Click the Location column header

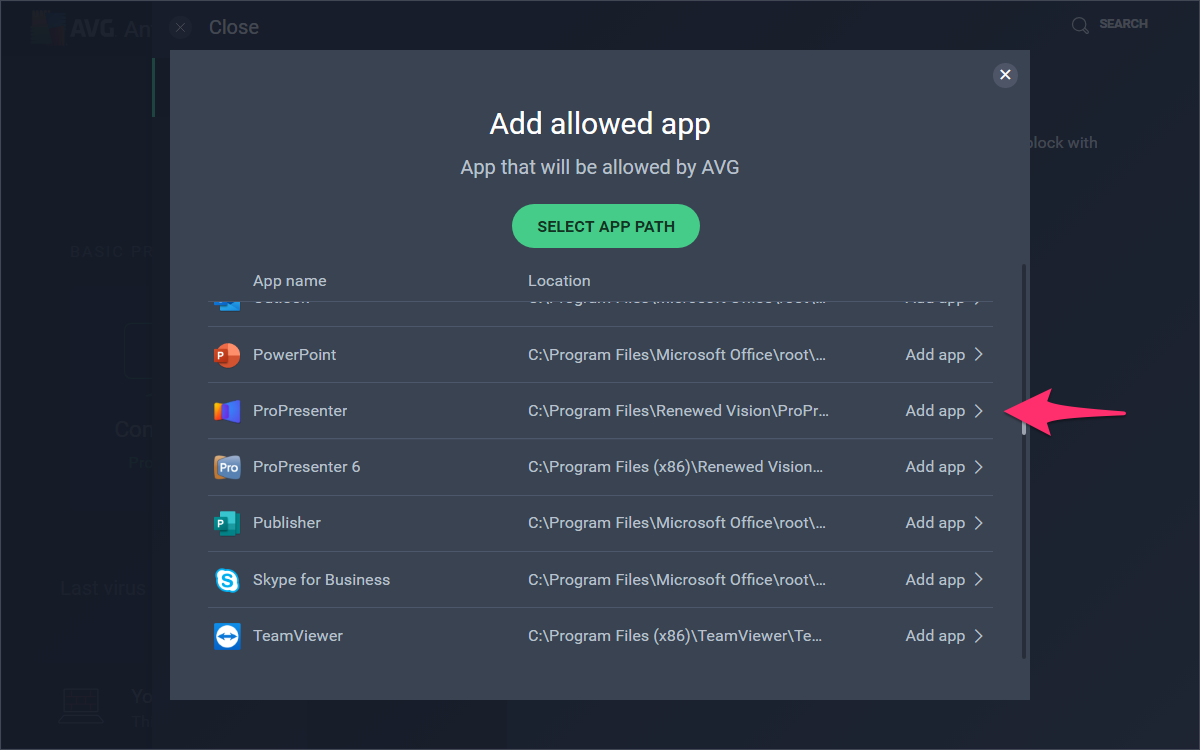click(x=559, y=281)
